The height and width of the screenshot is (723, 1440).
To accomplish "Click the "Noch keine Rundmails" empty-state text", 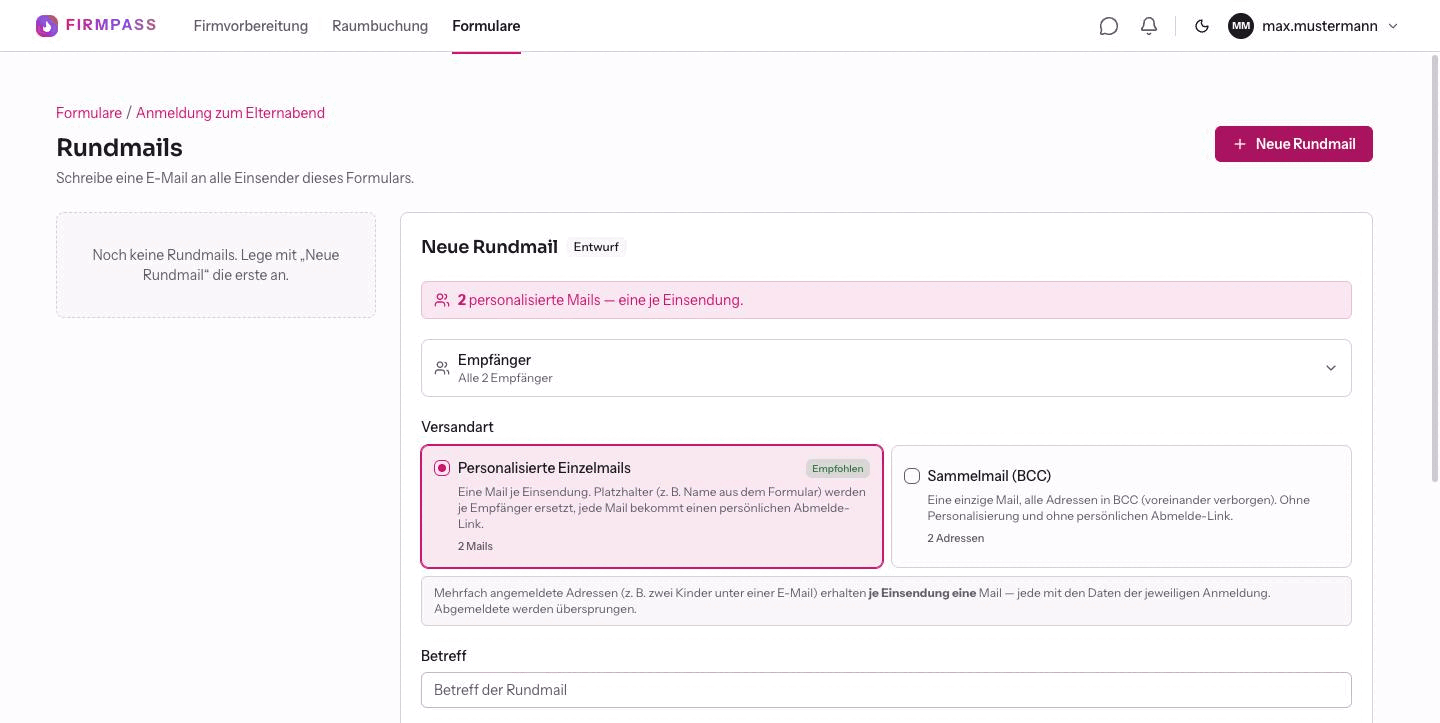I will tap(216, 265).
